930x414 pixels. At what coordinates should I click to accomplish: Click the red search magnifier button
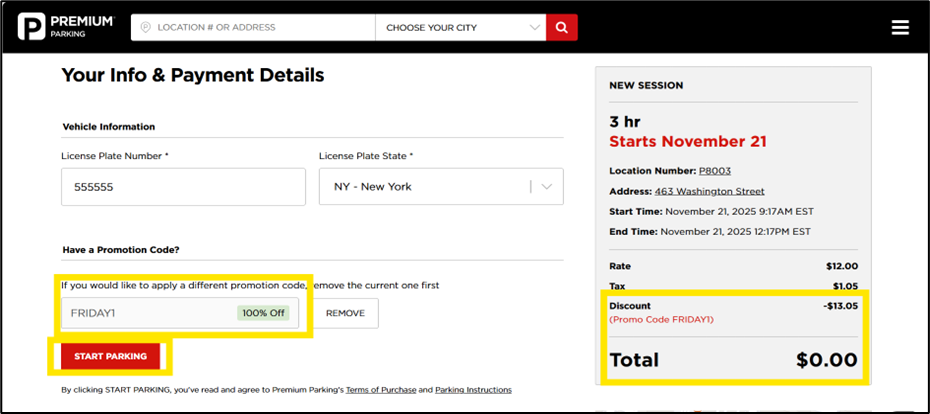[562, 27]
